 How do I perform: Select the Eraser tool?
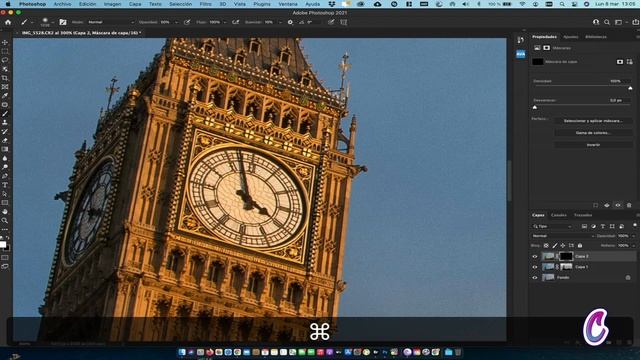click(x=5, y=140)
